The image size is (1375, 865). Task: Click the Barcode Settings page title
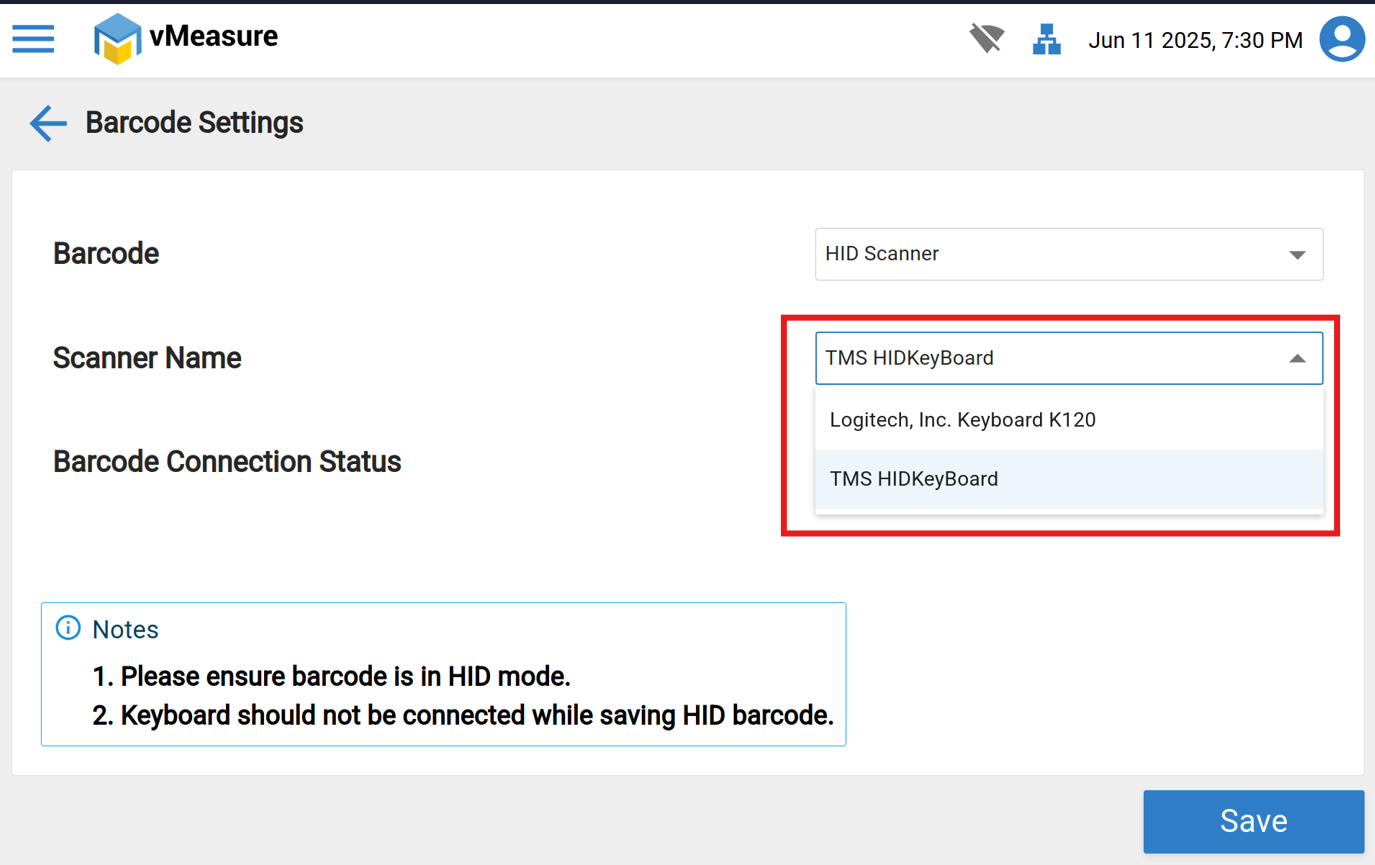coord(194,123)
